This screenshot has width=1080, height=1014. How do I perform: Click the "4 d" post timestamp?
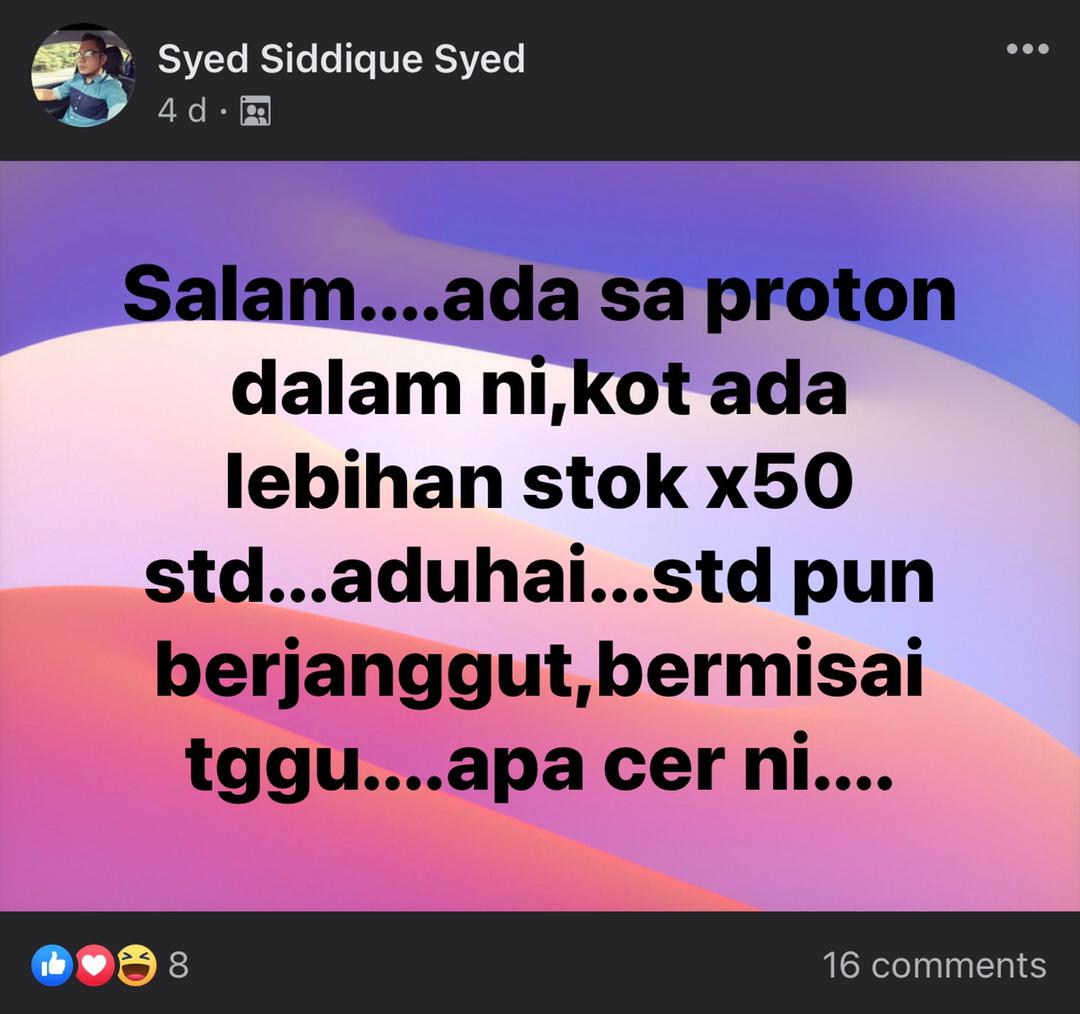click(x=182, y=111)
